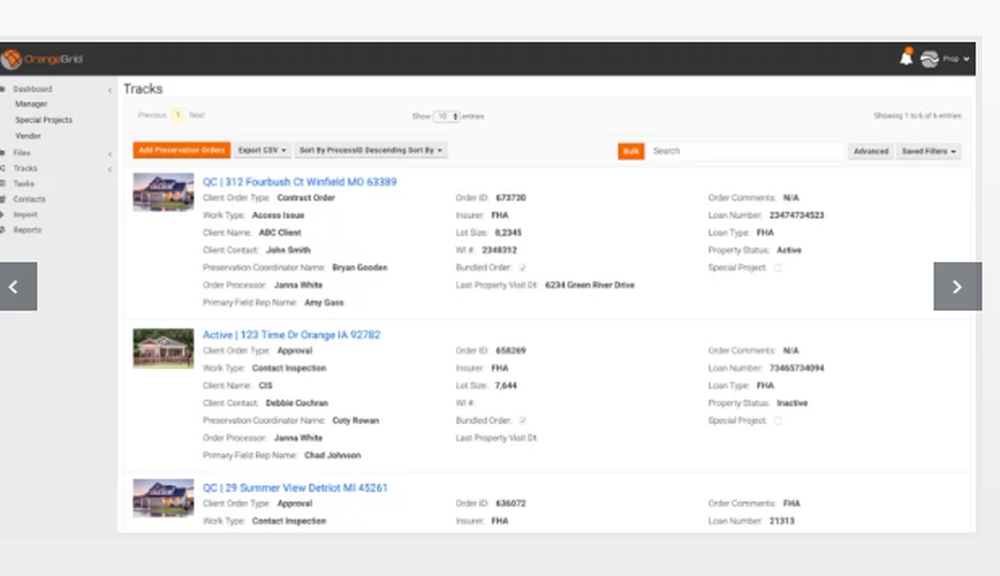Open 312 Fourbush Ct house thumbnail

pos(163,192)
